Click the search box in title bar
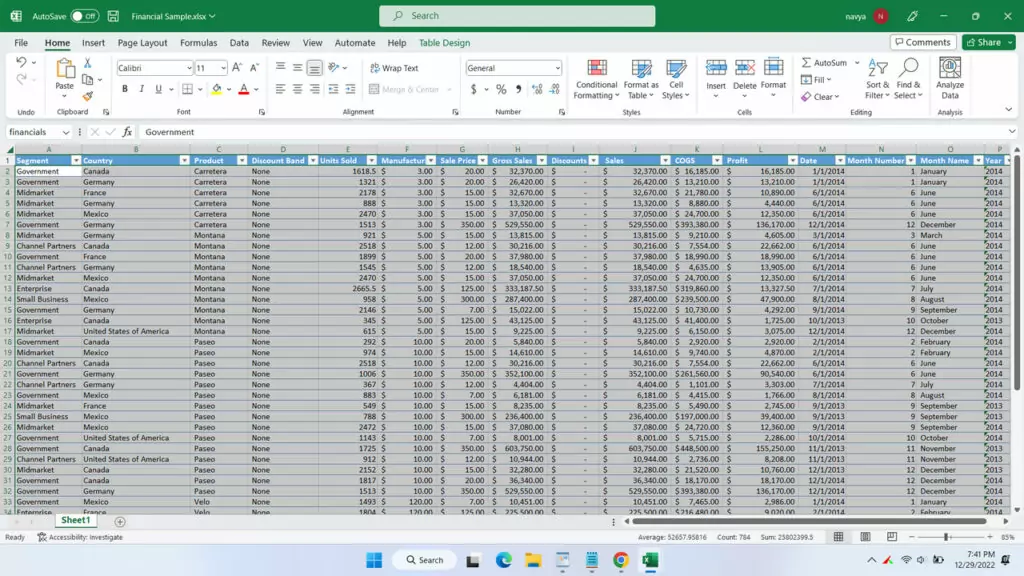 click(517, 16)
